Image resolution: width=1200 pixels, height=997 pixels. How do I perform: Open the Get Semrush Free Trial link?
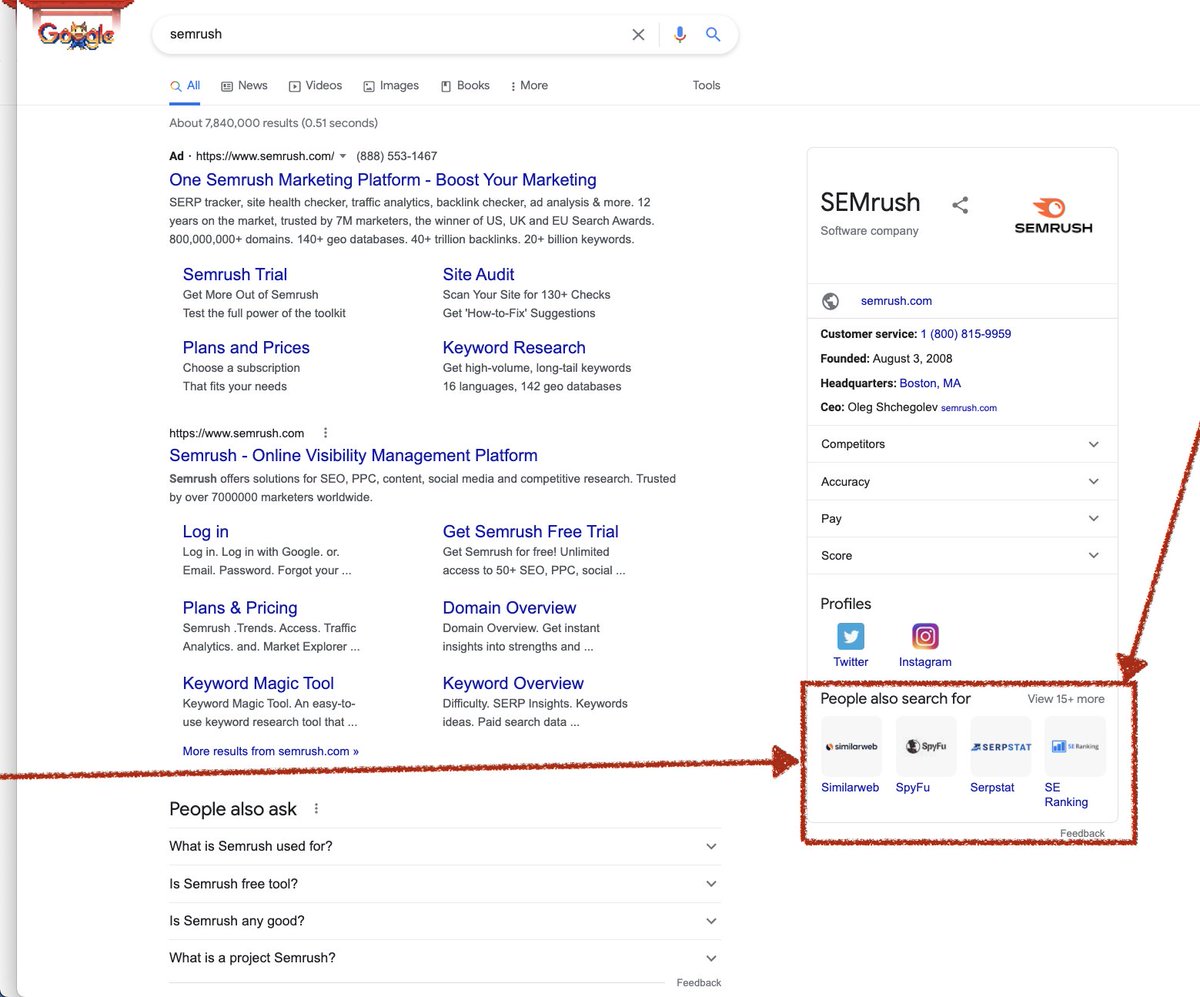point(531,531)
